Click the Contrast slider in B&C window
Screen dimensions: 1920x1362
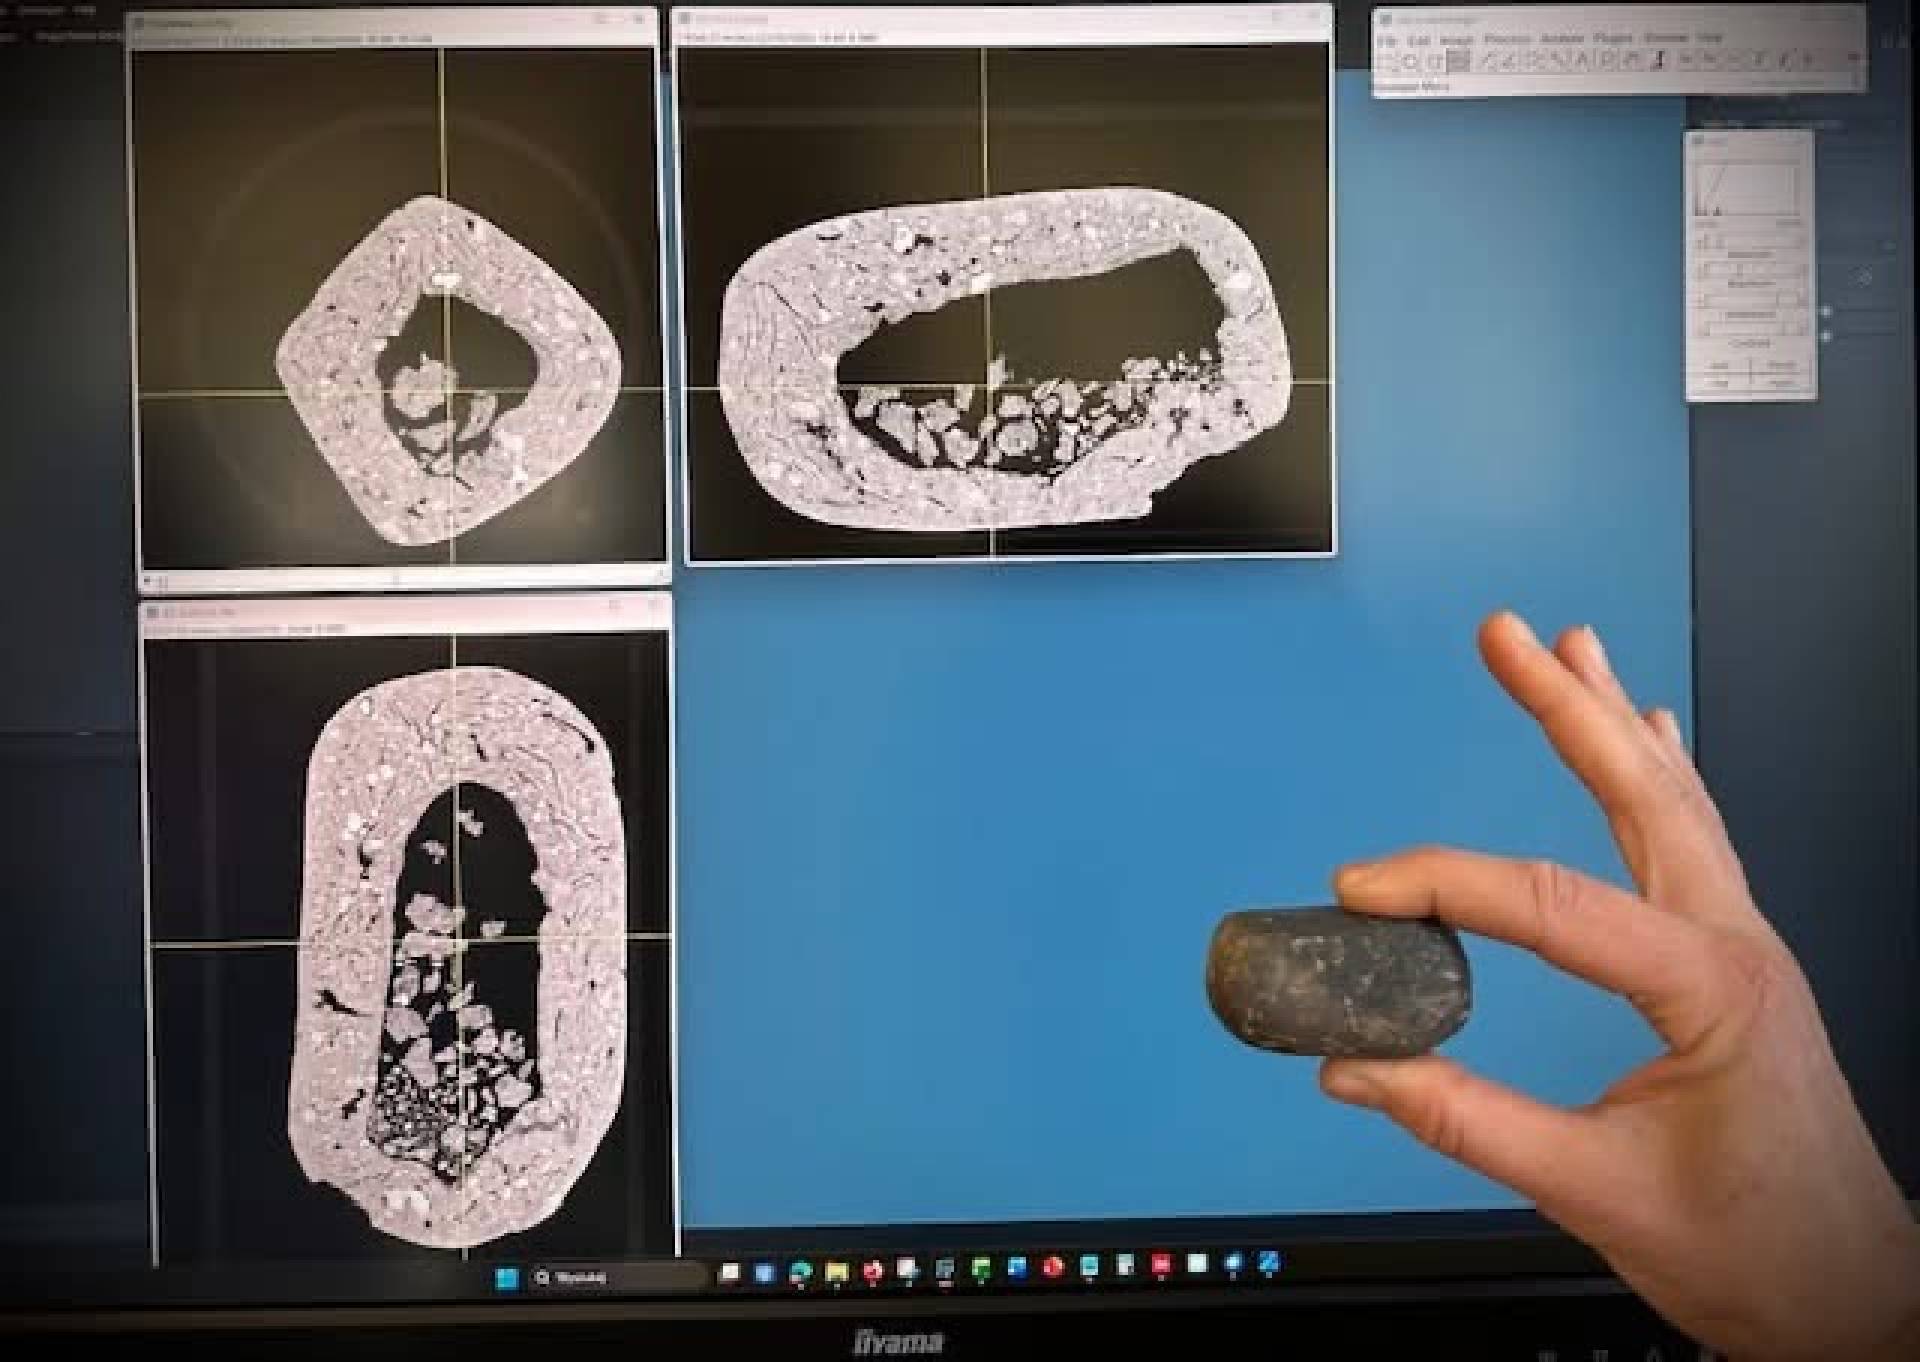(1750, 329)
